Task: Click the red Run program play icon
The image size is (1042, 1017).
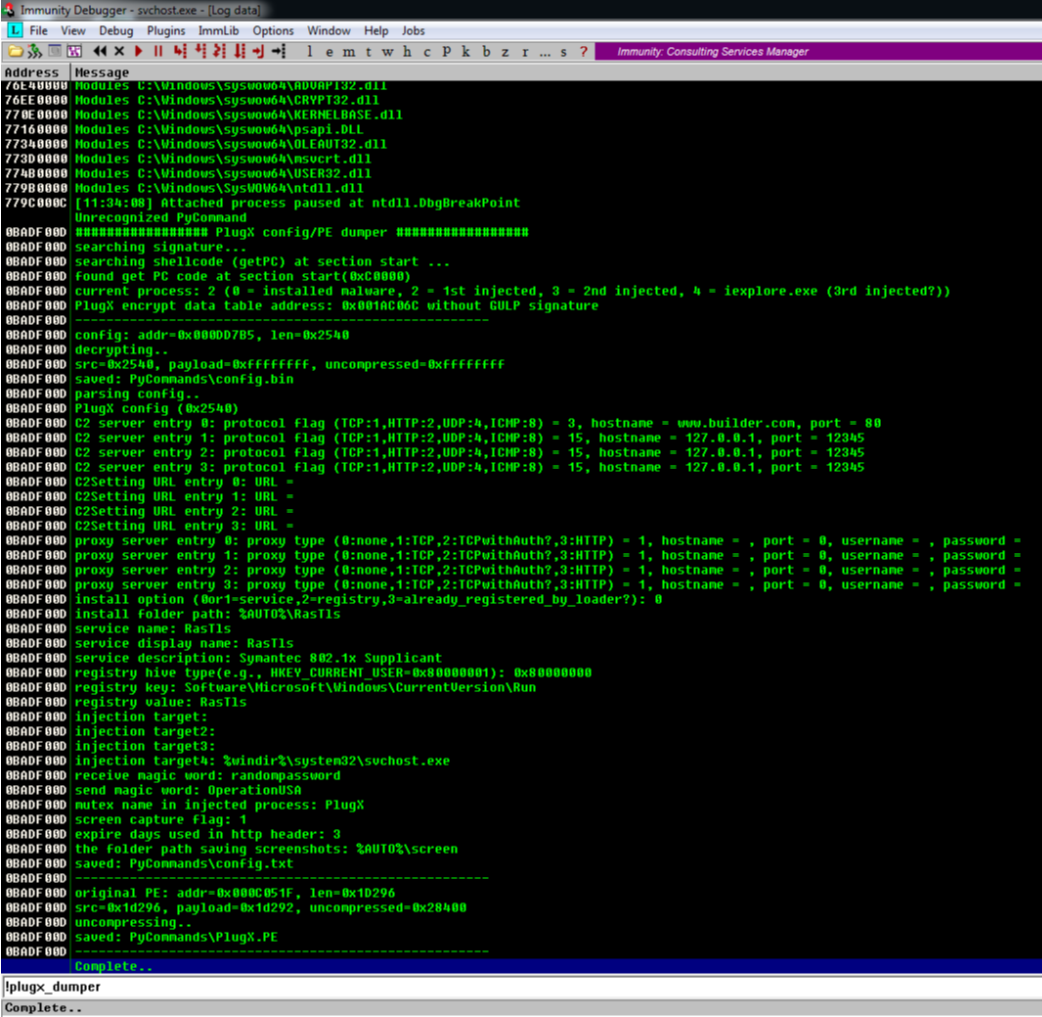Action: click(x=138, y=51)
